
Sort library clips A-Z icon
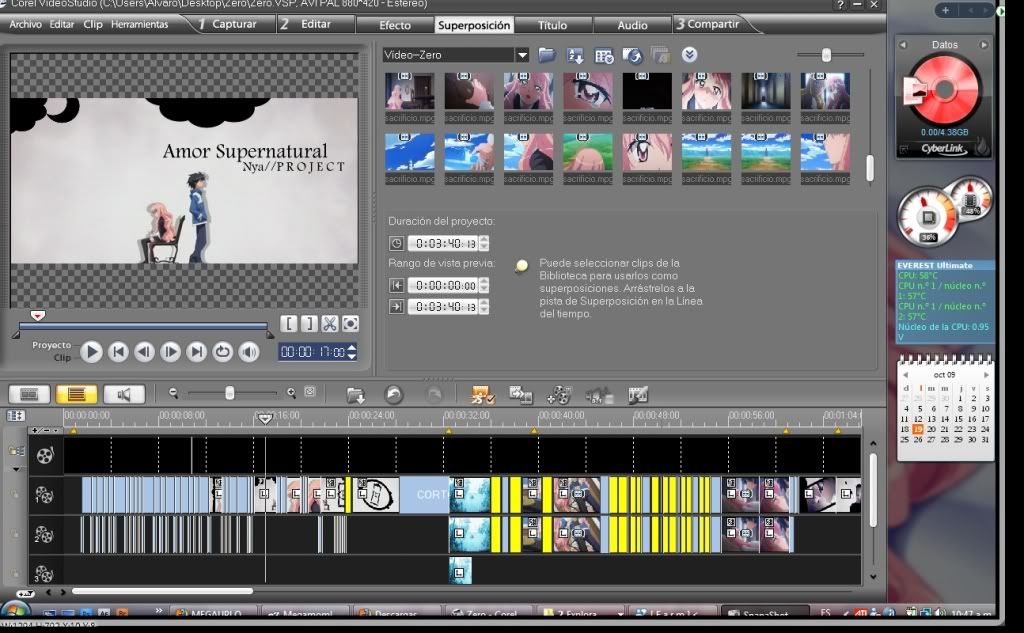[x=575, y=56]
